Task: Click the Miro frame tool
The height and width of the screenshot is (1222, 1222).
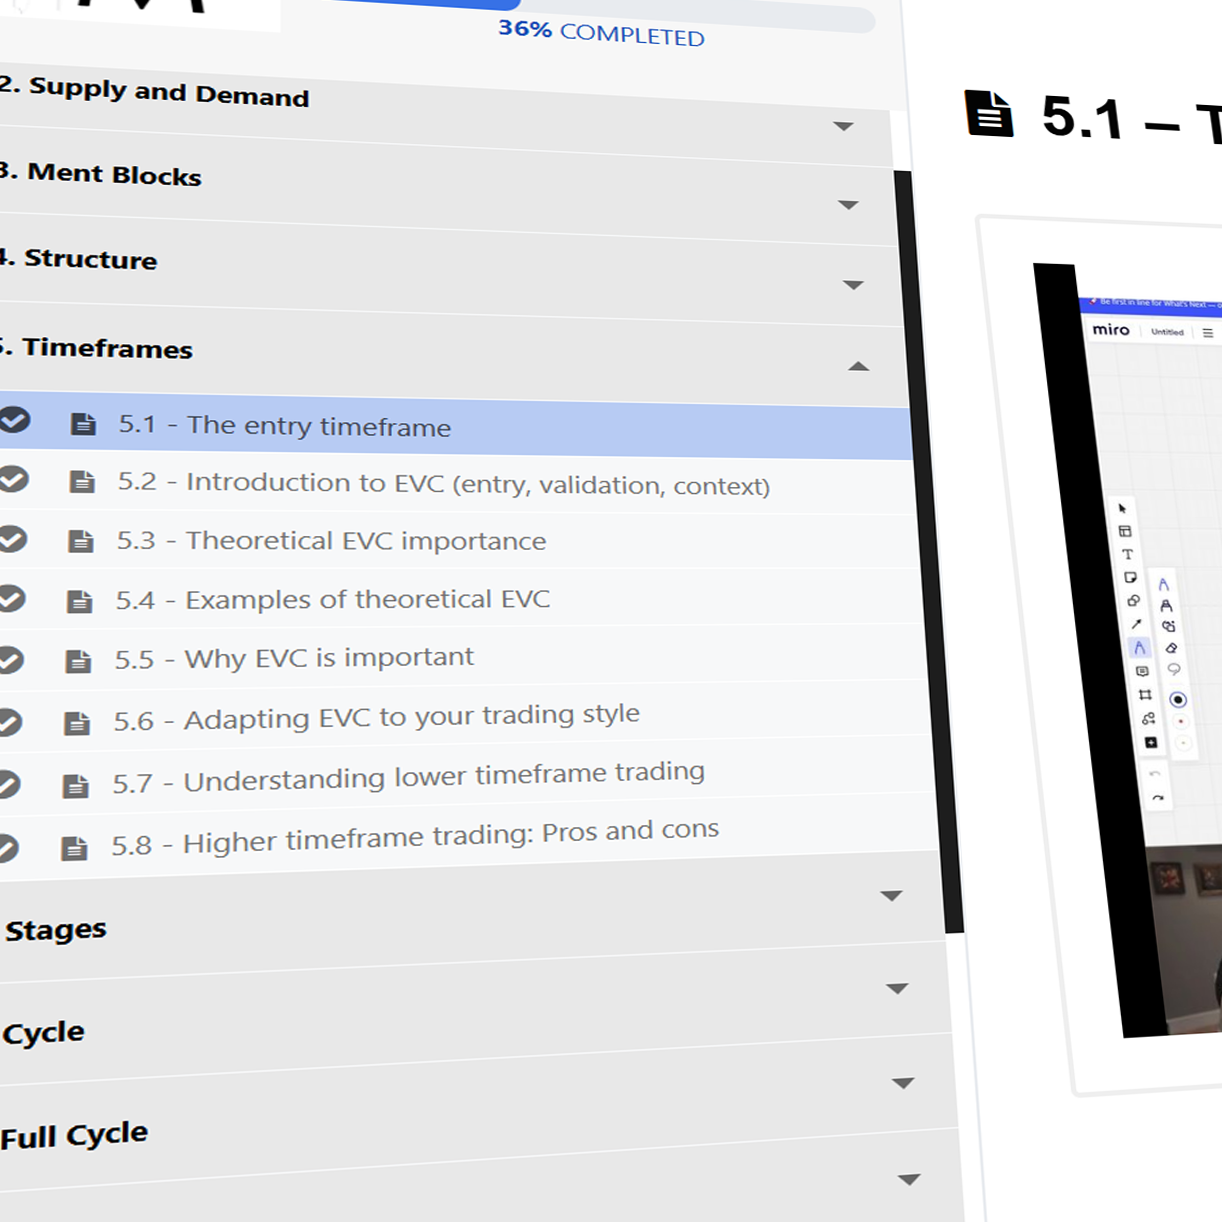Action: [1145, 694]
